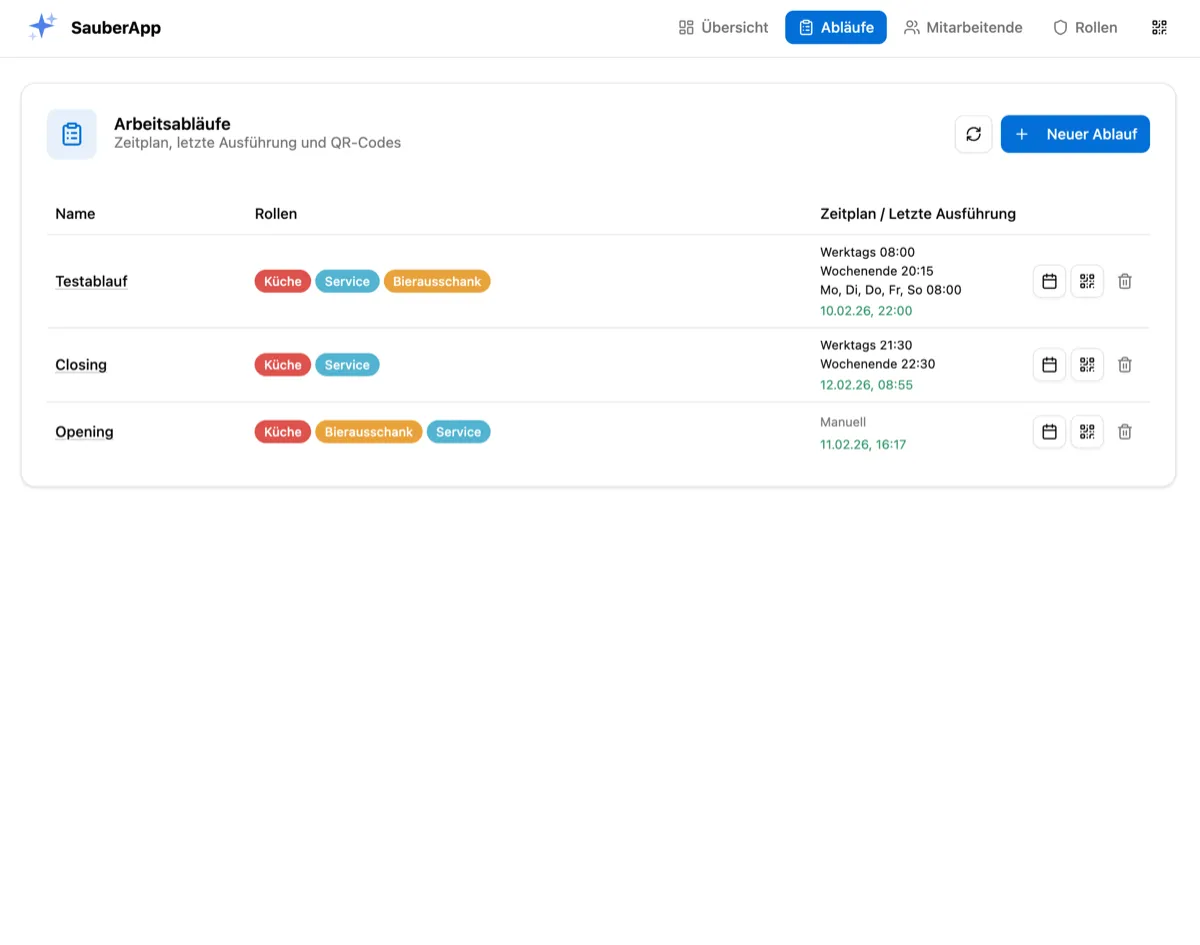The width and height of the screenshot is (1200, 945).
Task: Remove the Closing workflow via trash icon
Action: 1124,364
